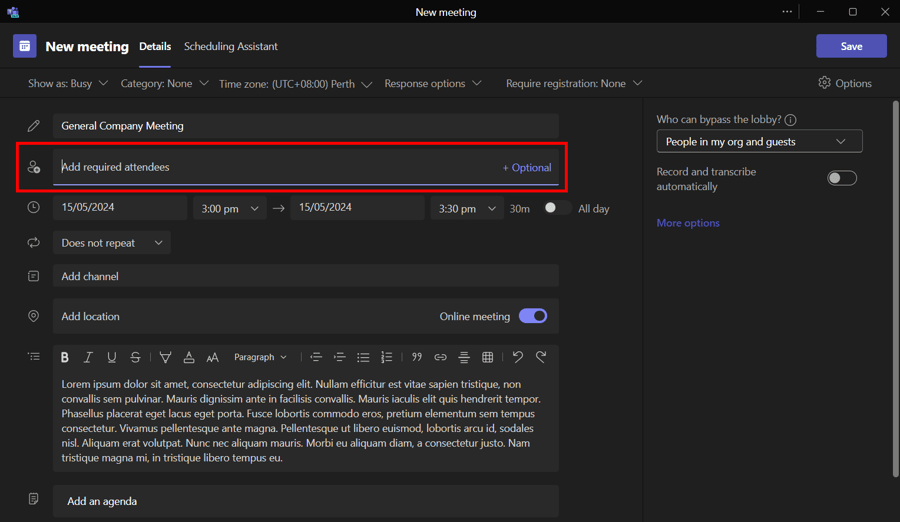900x522 pixels.
Task: Click the add attendees person icon
Action: tap(33, 167)
